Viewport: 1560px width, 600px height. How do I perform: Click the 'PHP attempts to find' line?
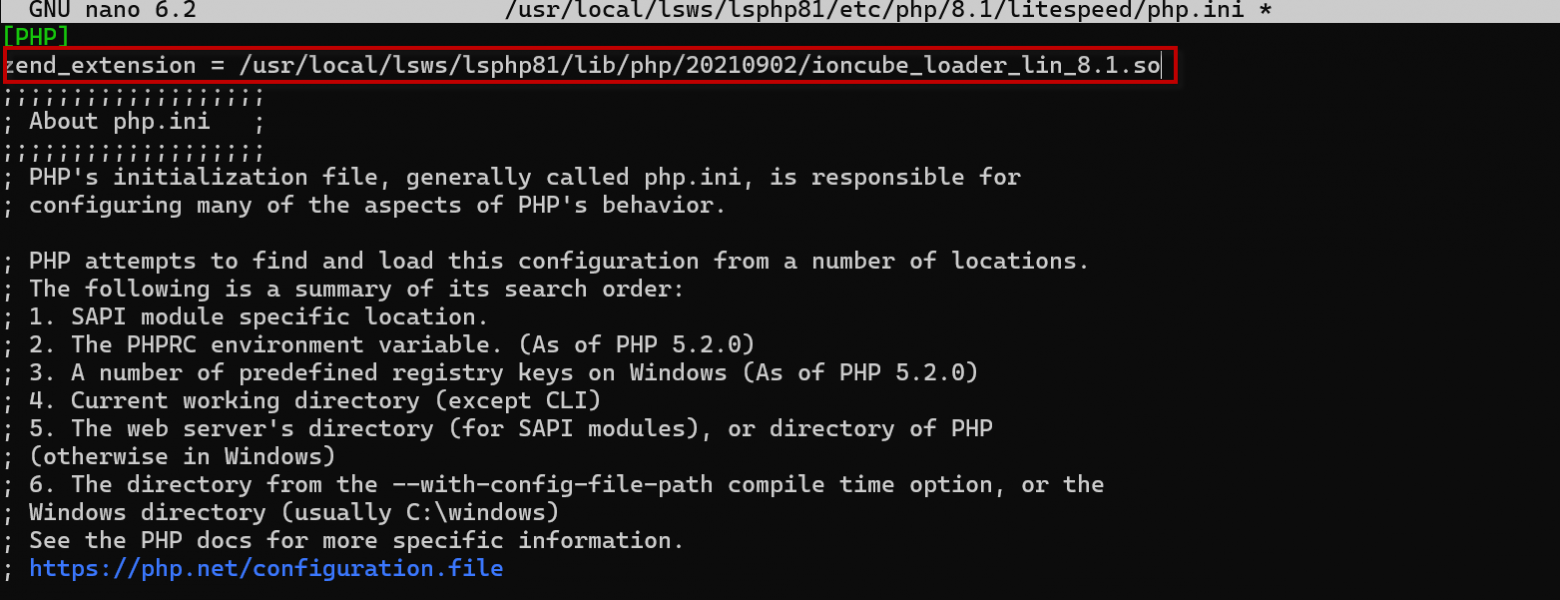point(546,261)
